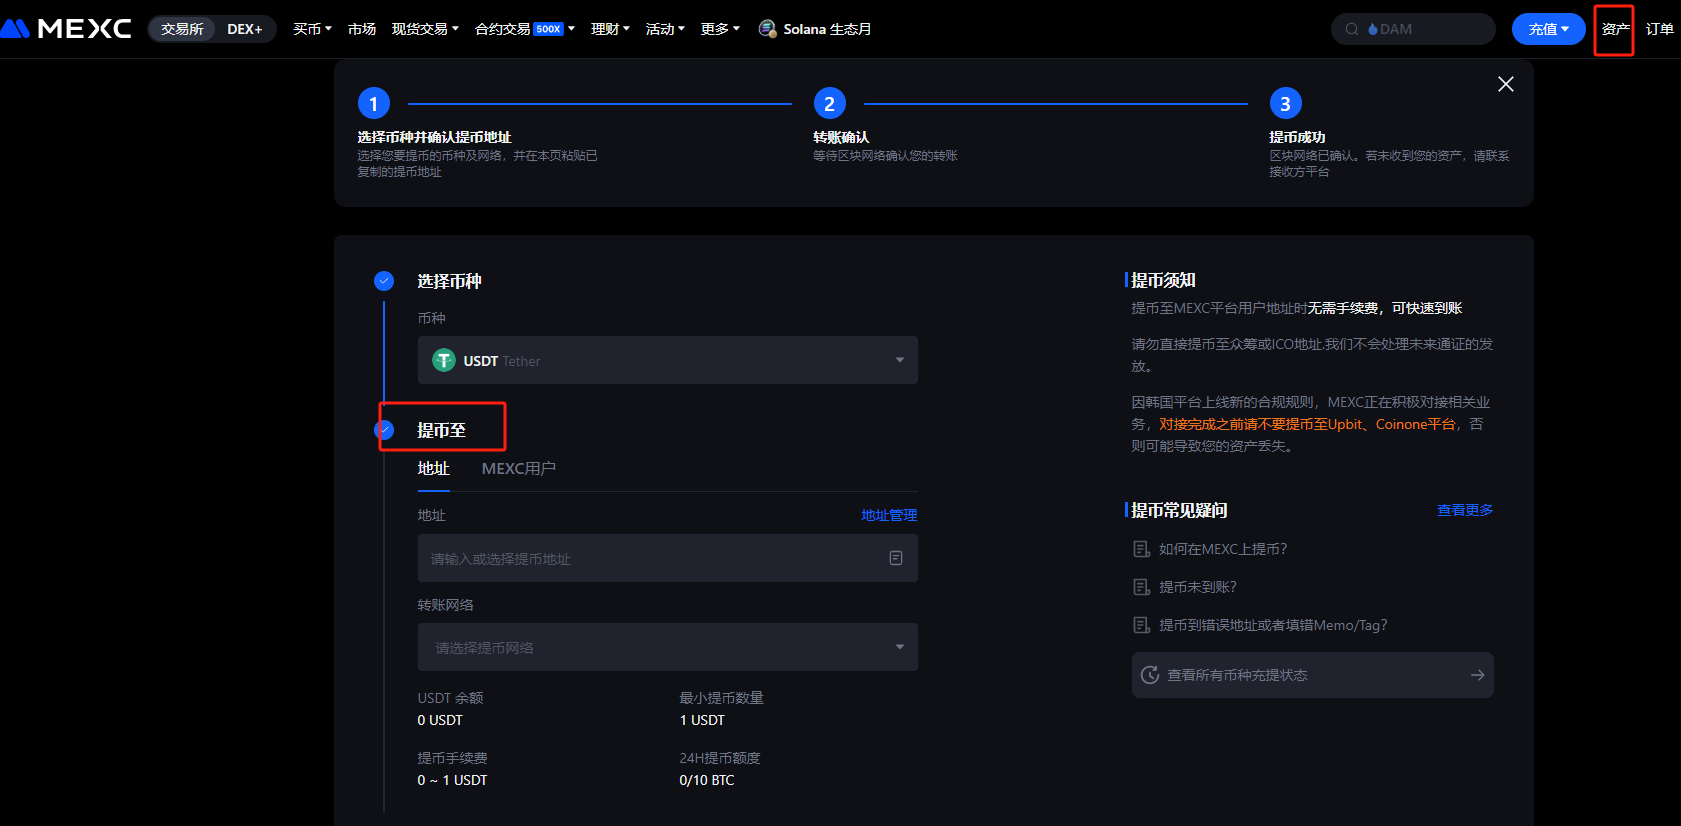Close the withdrawal steps guide
The image size is (1681, 826).
click(1506, 84)
